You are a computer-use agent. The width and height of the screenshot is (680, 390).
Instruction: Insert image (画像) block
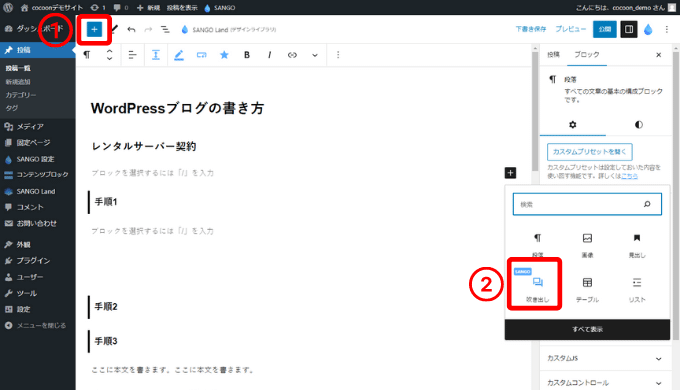tap(587, 245)
